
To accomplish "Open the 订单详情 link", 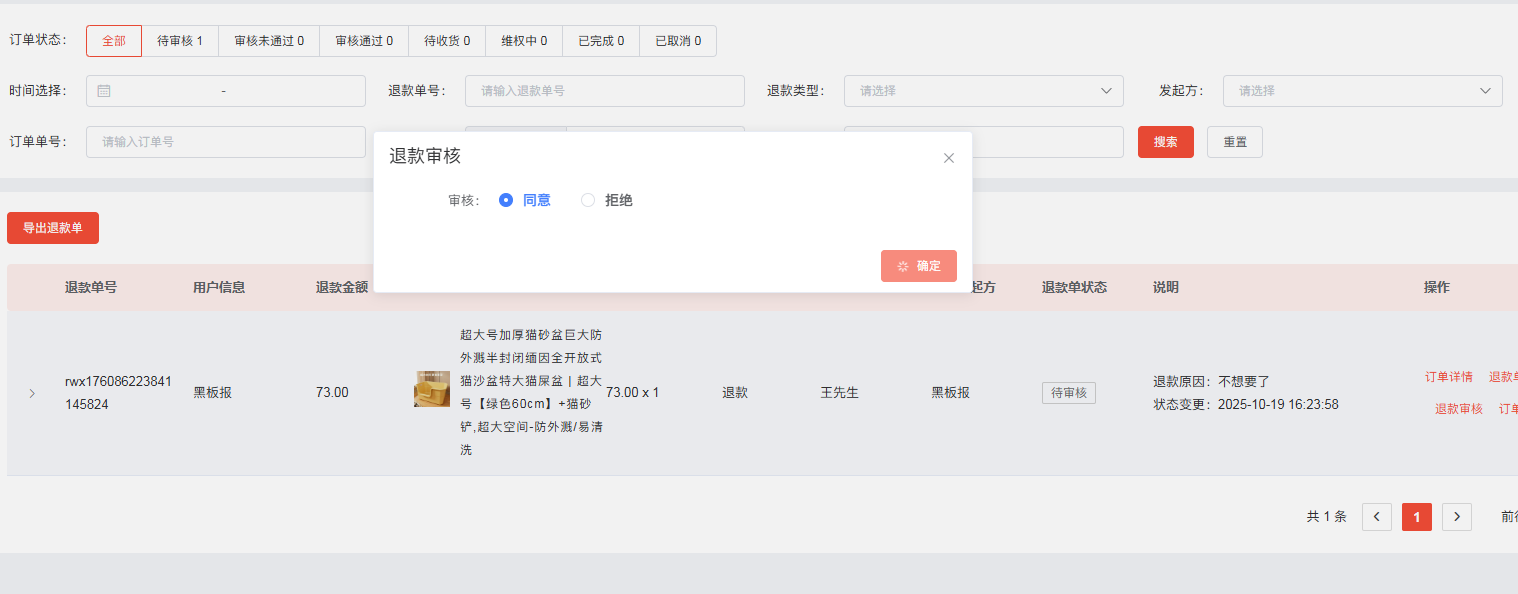I will coord(1448,377).
